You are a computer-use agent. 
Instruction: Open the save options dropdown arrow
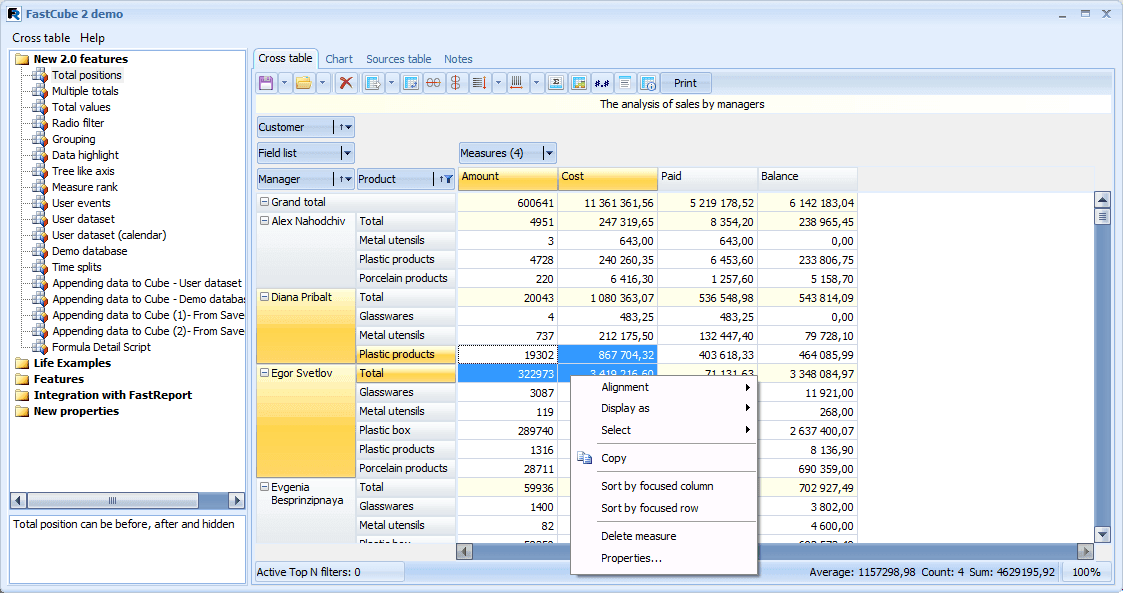[284, 83]
